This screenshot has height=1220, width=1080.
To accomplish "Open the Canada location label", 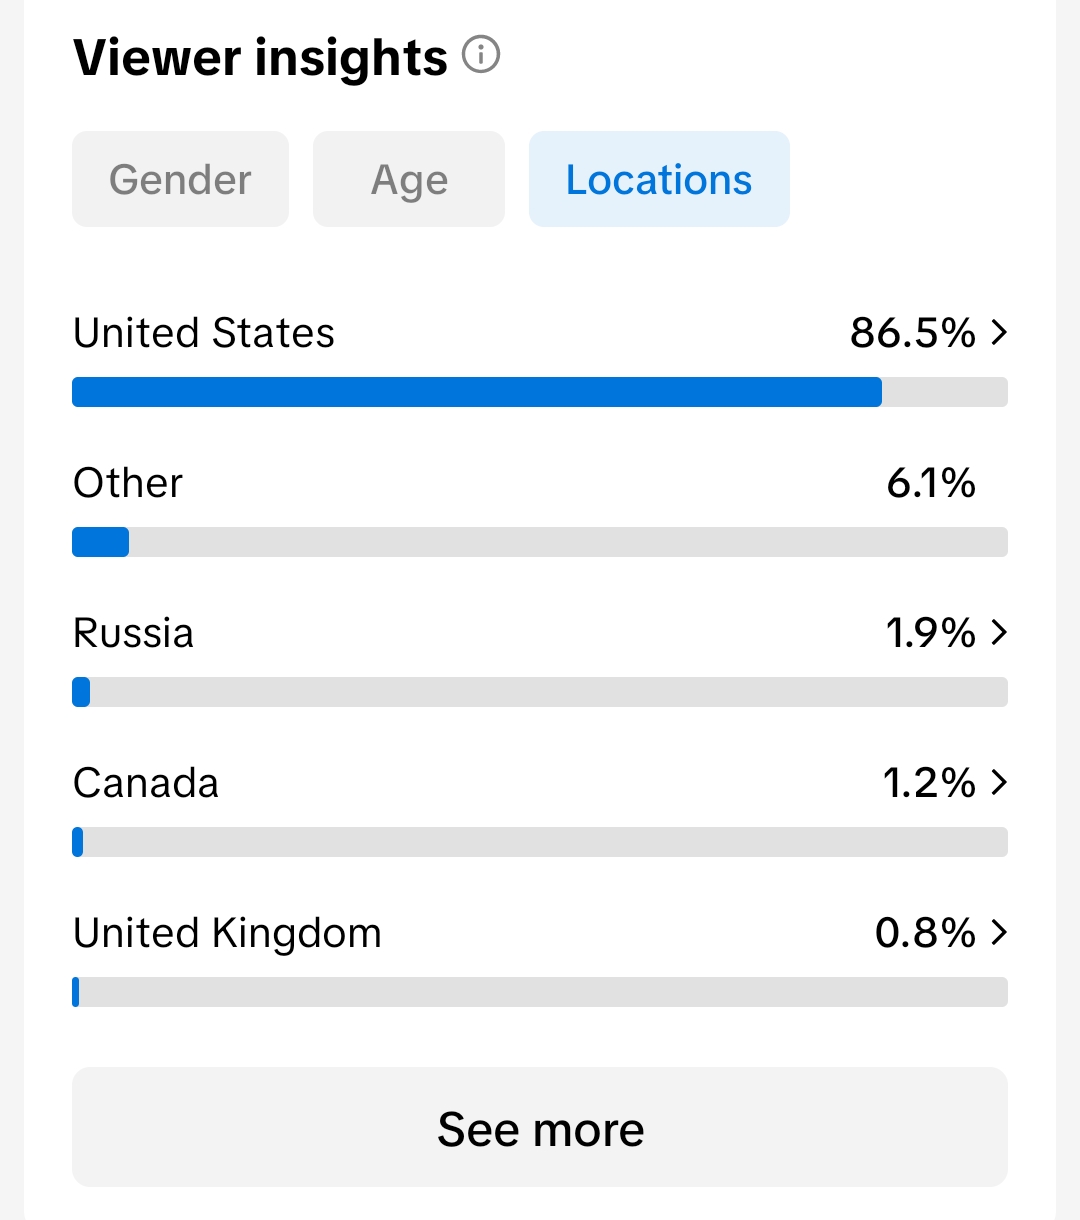I will (146, 783).
